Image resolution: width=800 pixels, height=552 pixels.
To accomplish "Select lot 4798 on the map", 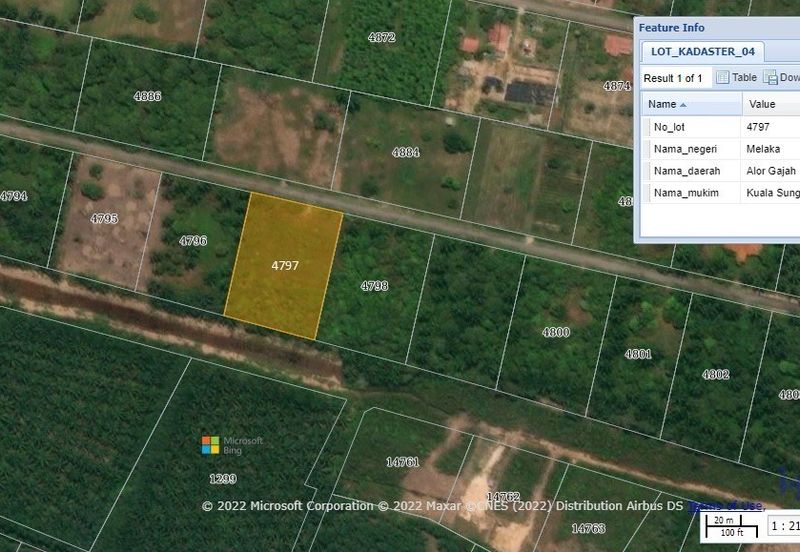I will (x=374, y=286).
